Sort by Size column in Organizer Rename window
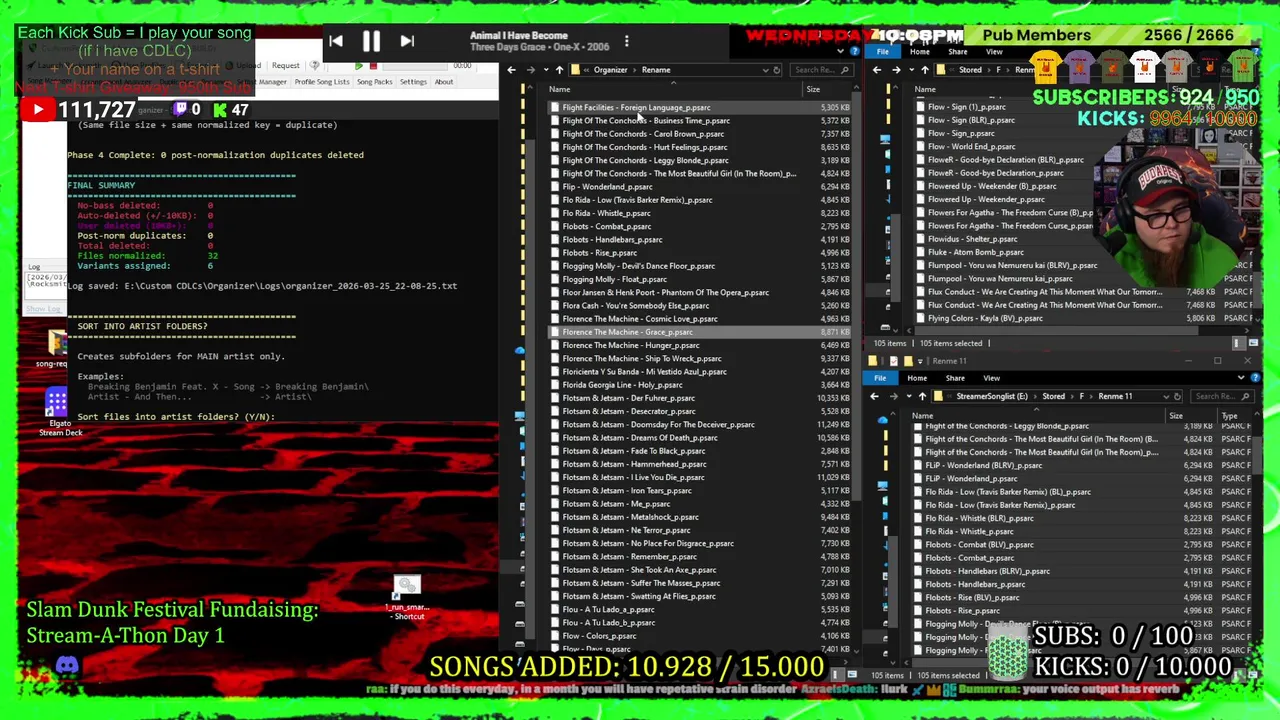This screenshot has width=1280, height=720. click(813, 89)
